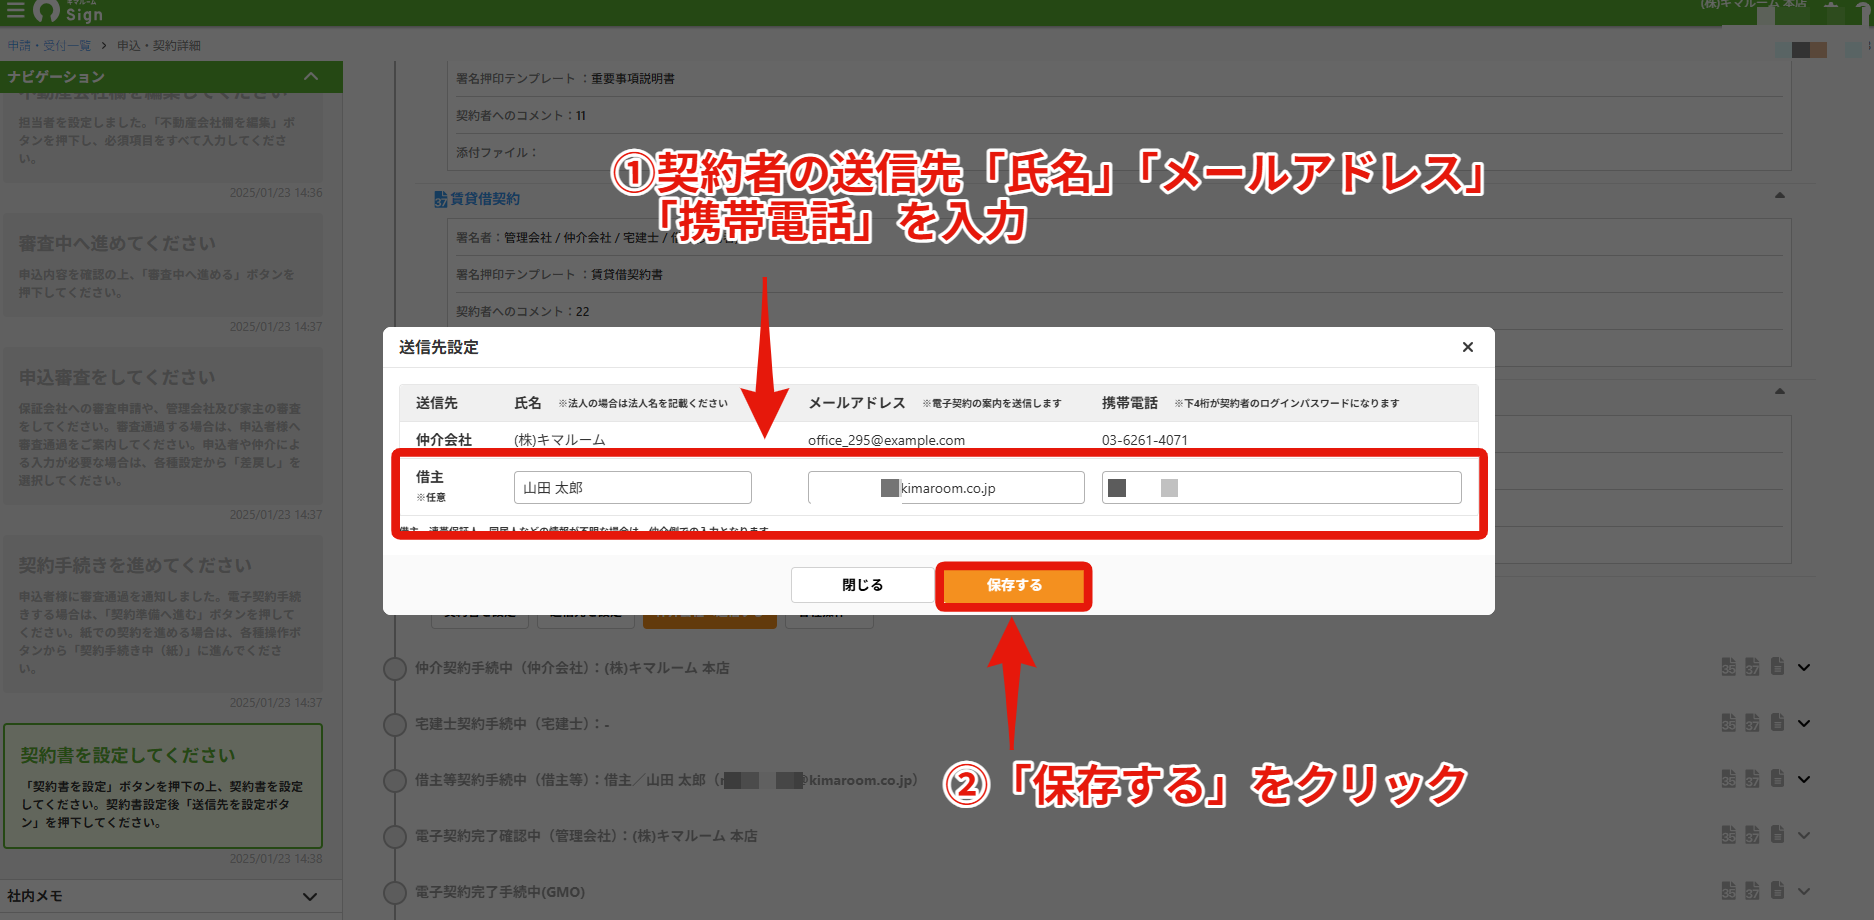The width and height of the screenshot is (1874, 920).
Task: Click the 保存する button
Action: click(x=1014, y=585)
